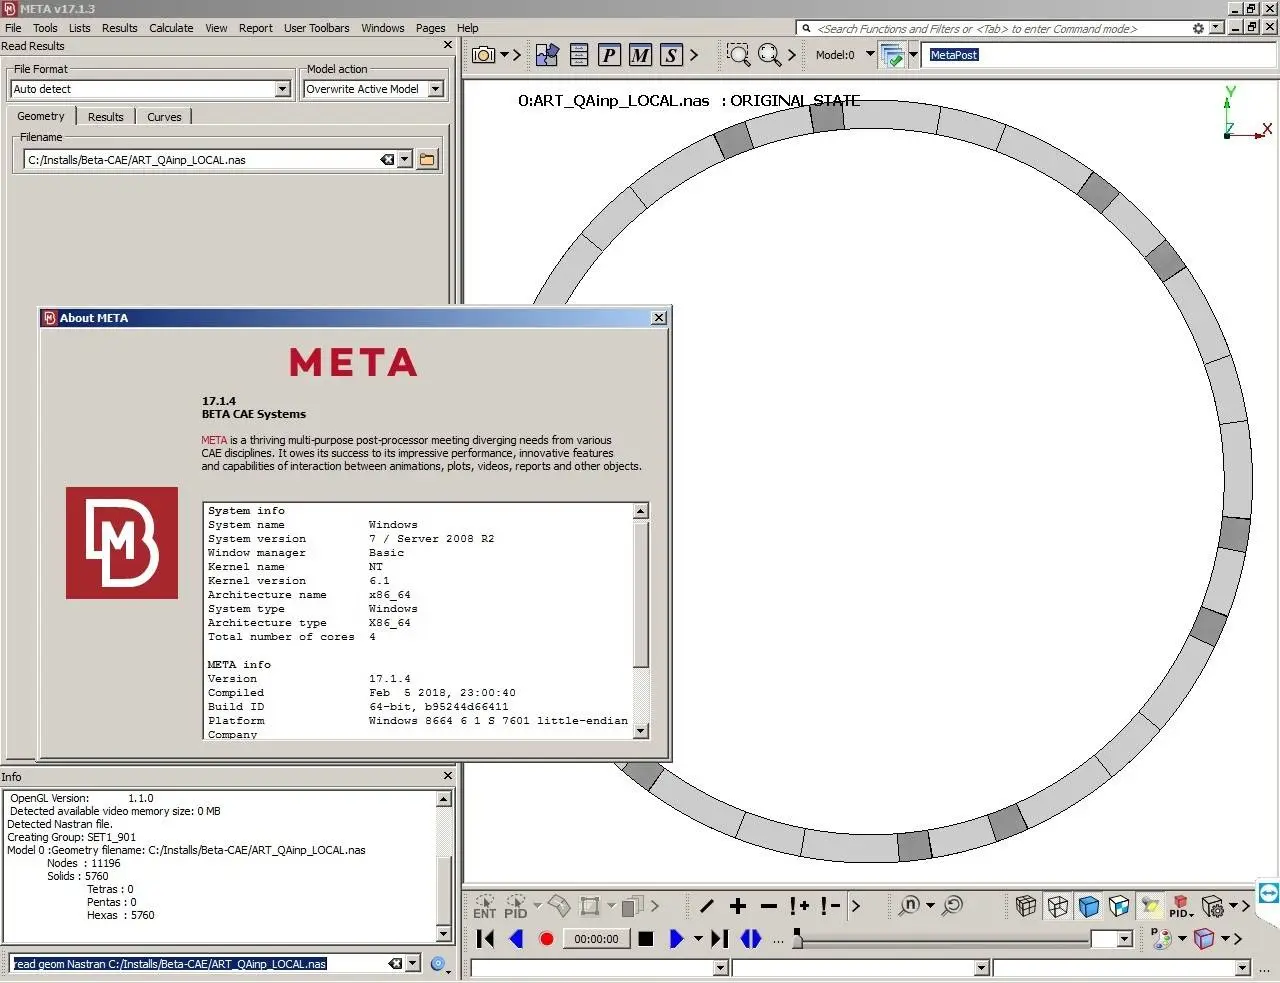Image resolution: width=1280 pixels, height=983 pixels.
Task: Expand the play-forward options arrow
Action: click(x=698, y=938)
